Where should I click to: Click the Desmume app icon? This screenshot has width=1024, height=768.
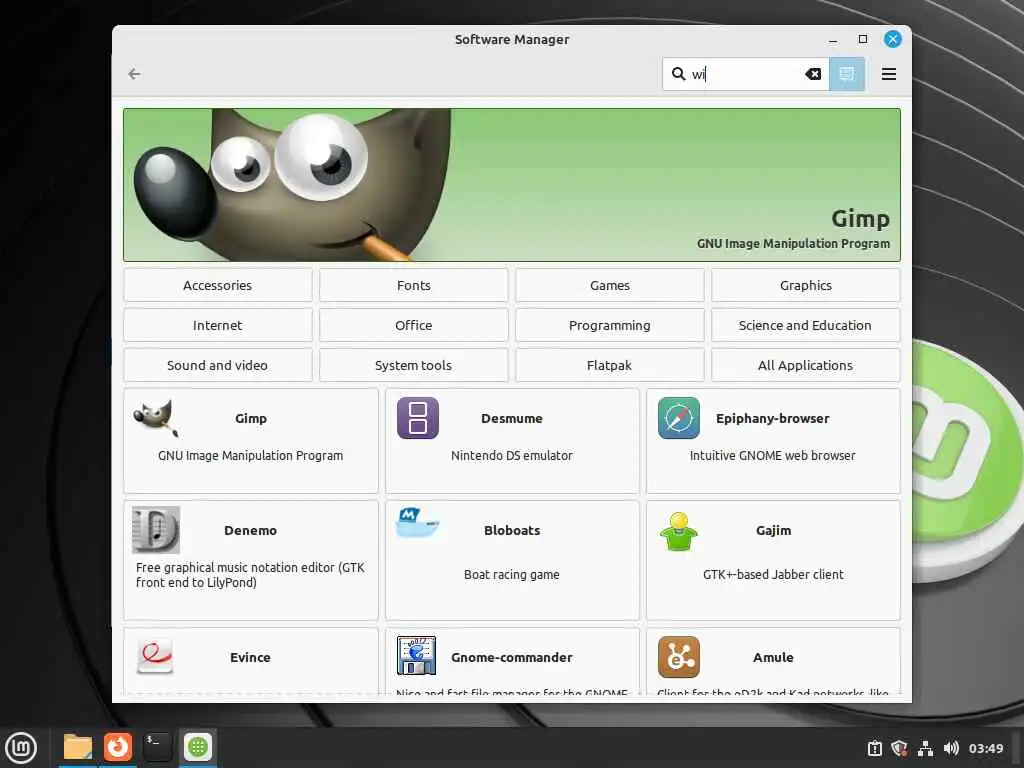click(417, 418)
